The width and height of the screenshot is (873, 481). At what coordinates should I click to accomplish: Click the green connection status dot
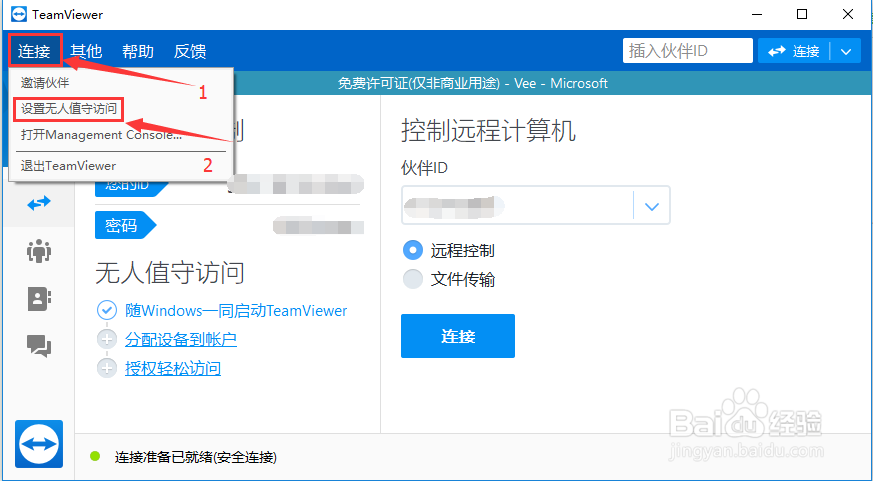[95, 457]
